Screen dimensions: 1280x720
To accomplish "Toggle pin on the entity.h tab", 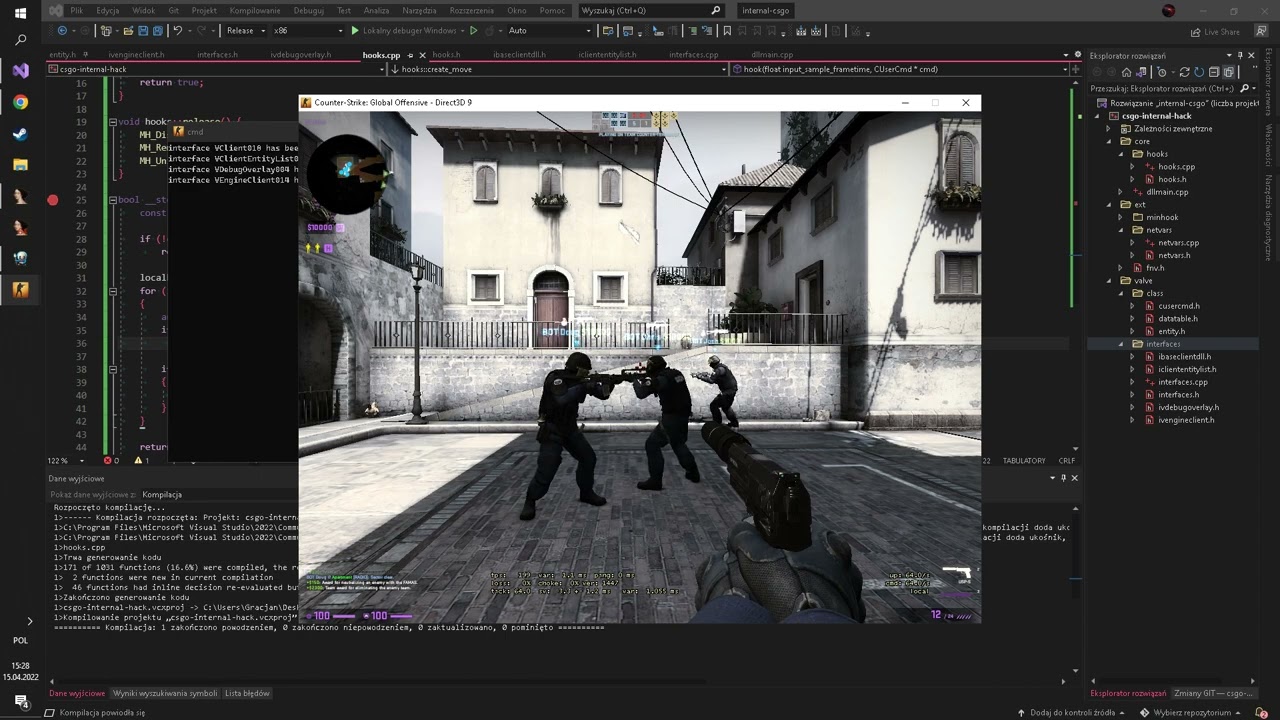I will pos(85,55).
